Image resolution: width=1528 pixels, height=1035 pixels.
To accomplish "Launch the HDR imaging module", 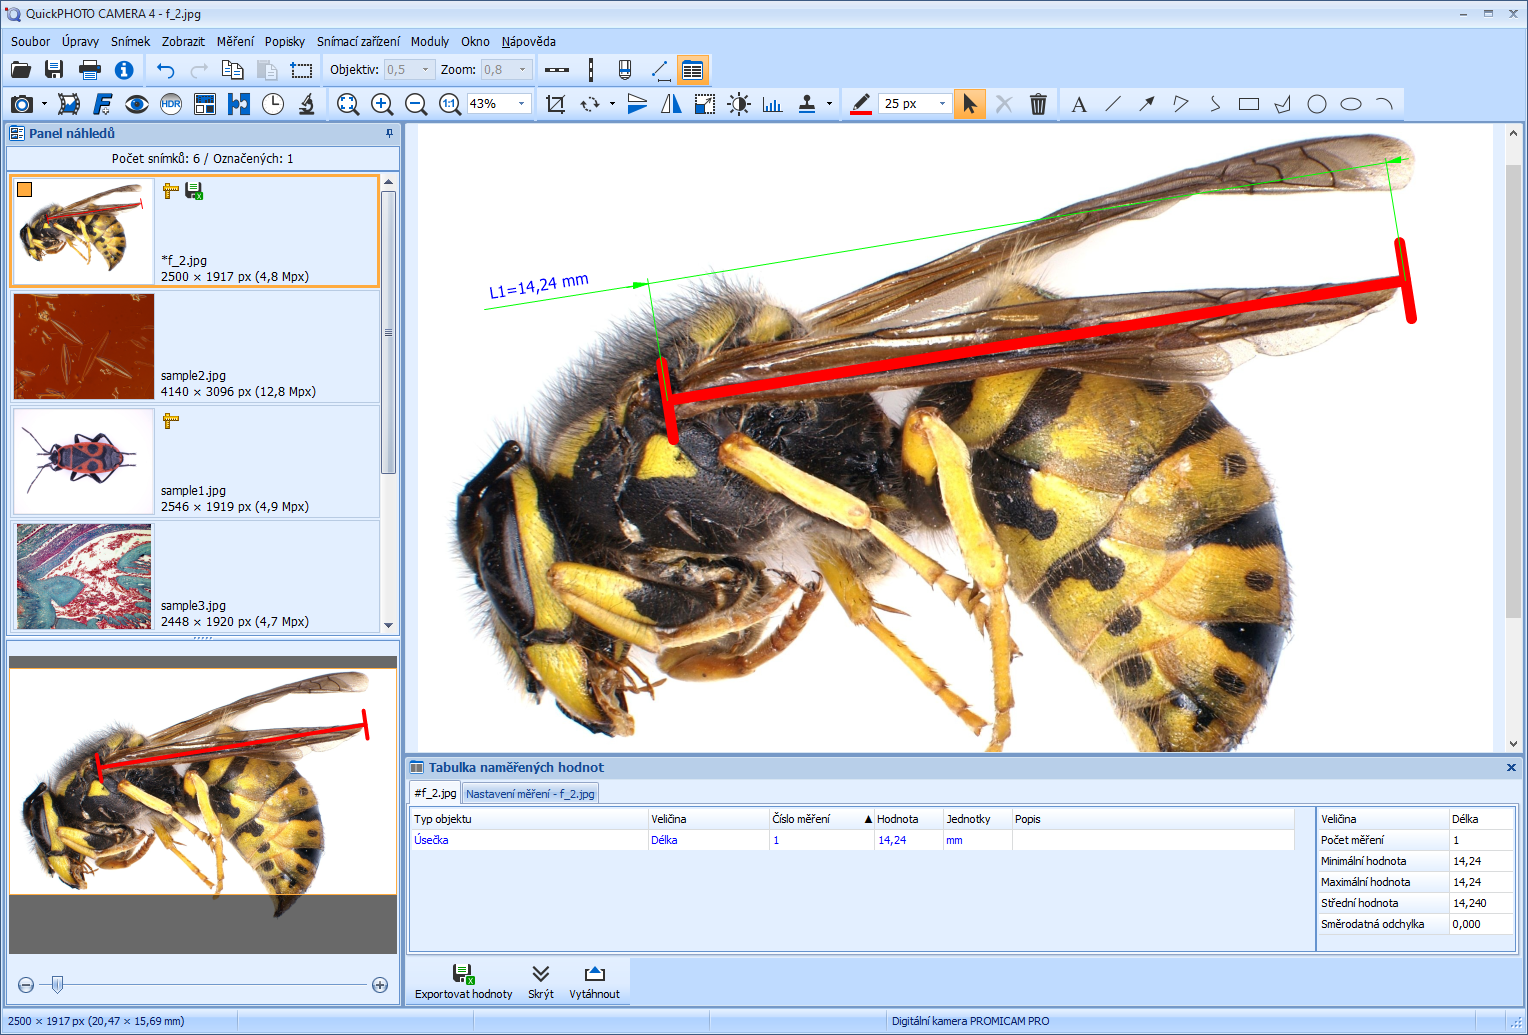I will (x=171, y=104).
